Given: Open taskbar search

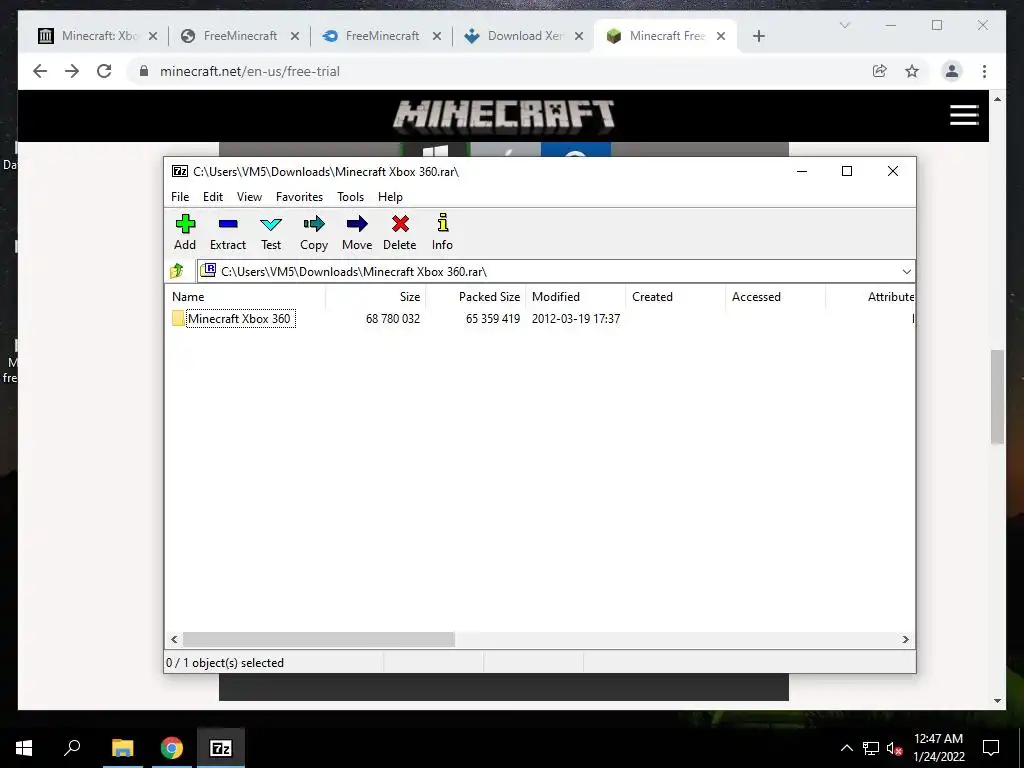Looking at the screenshot, I should [x=72, y=748].
